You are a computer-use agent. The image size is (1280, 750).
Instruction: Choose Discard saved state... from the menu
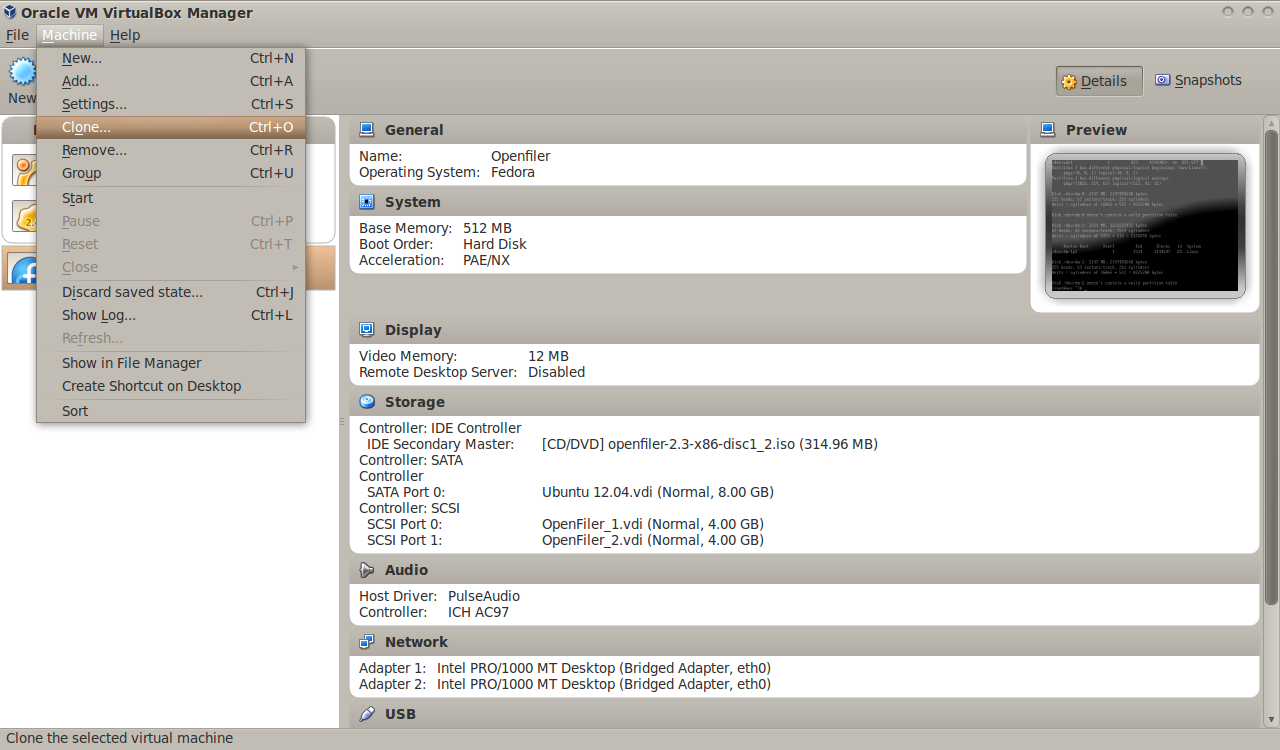point(171,292)
